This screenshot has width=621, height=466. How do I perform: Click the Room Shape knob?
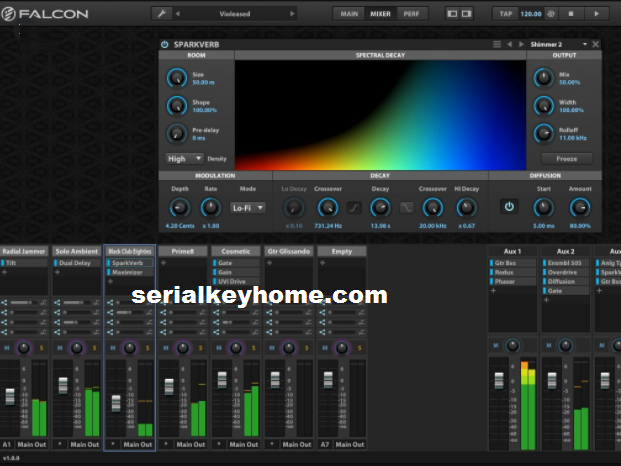click(177, 106)
